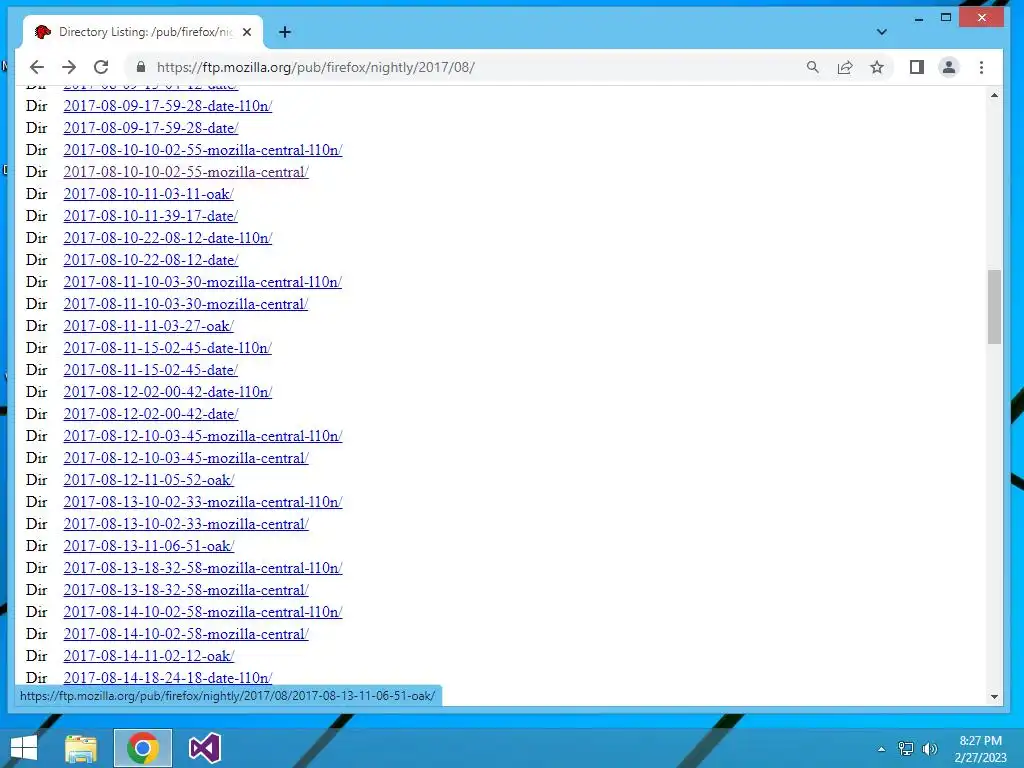Open a new tab with the plus button

[285, 32]
